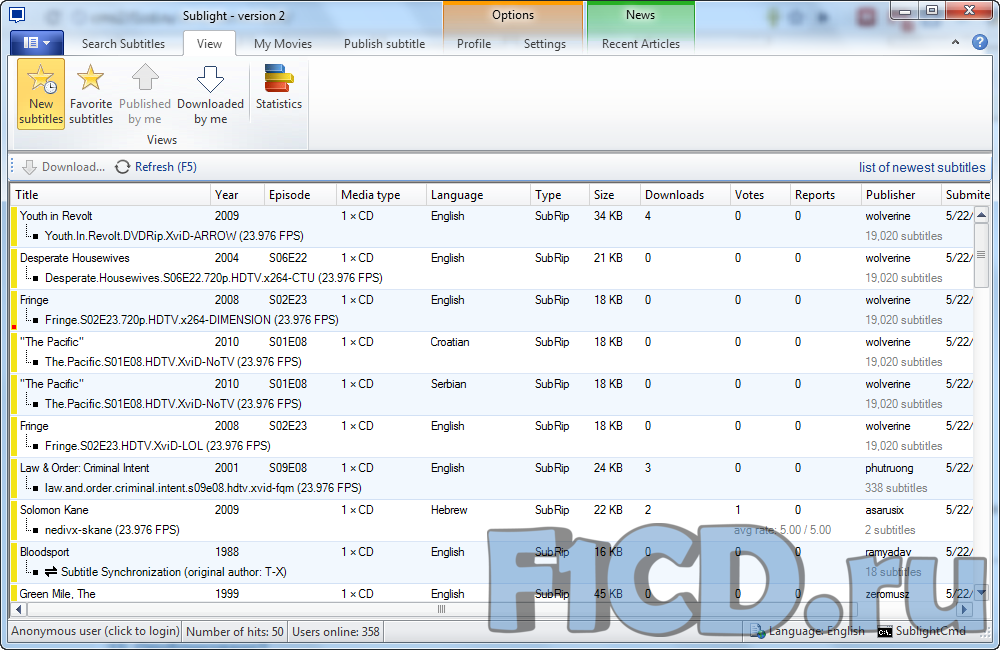Sort the list by Year column
Screen dimensions: 1000x650
(x=237, y=195)
